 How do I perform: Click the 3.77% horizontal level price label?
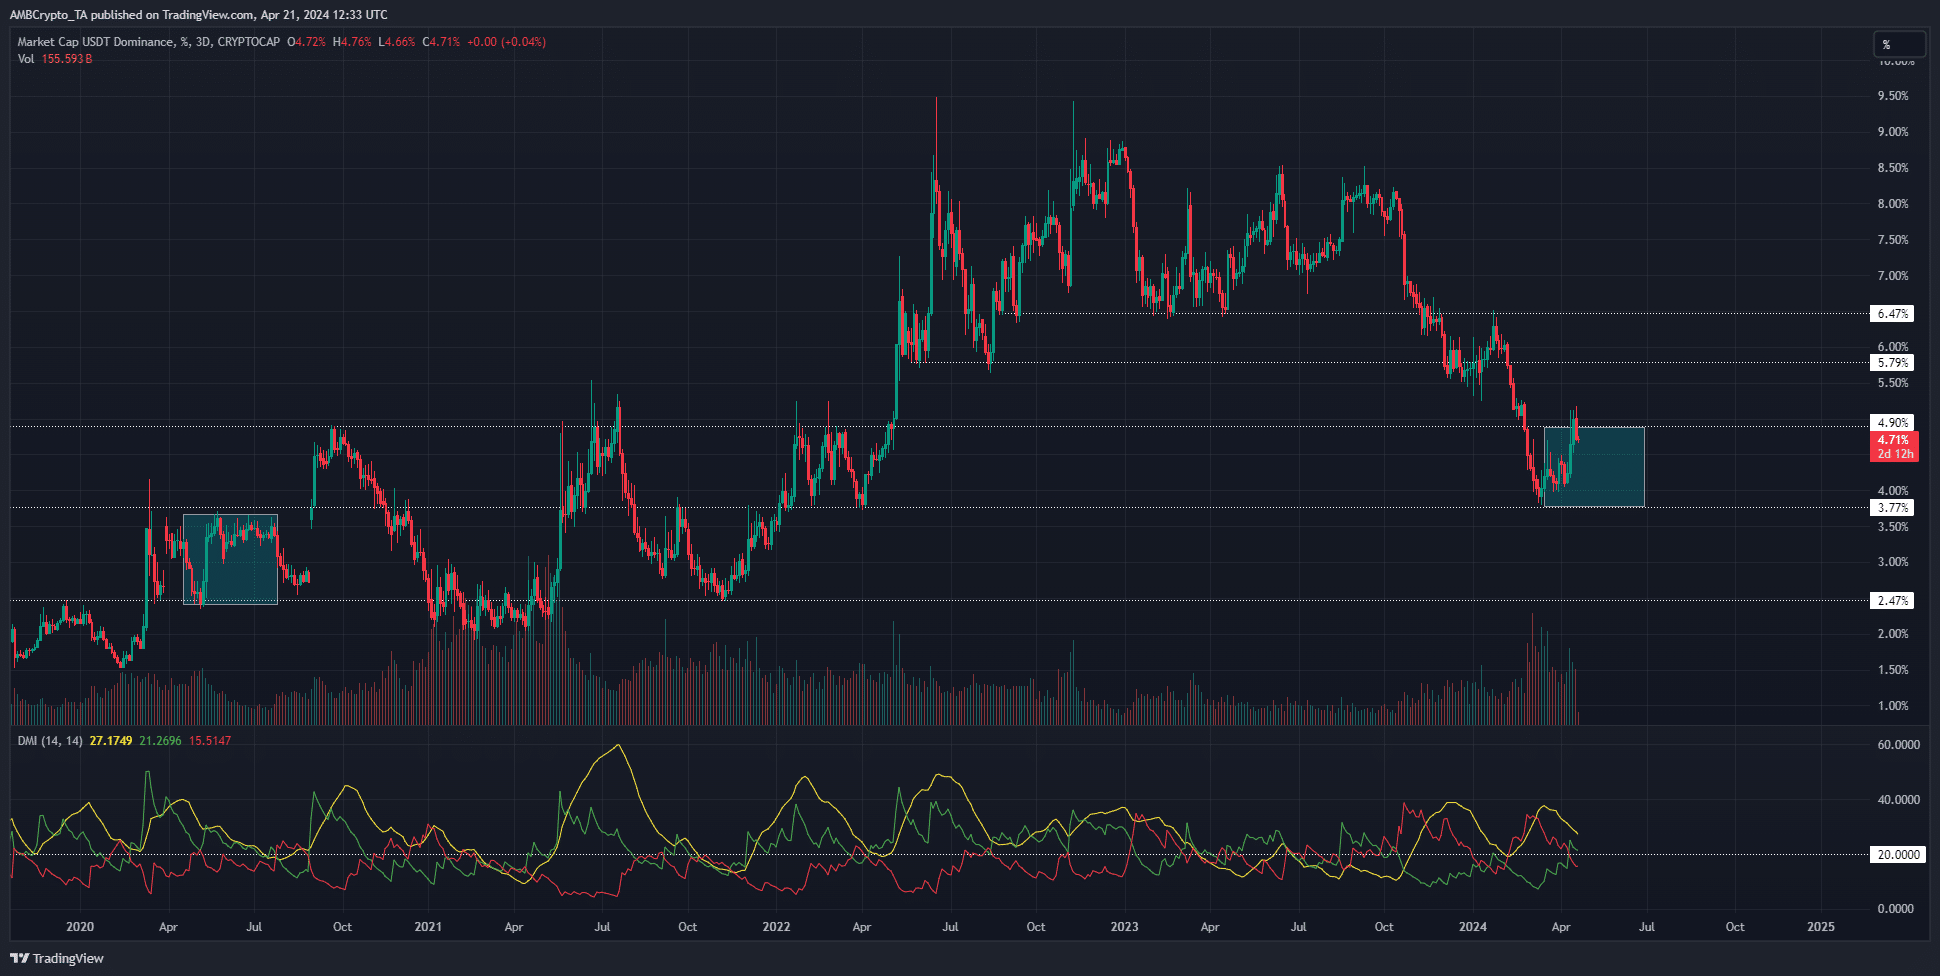tap(1892, 508)
